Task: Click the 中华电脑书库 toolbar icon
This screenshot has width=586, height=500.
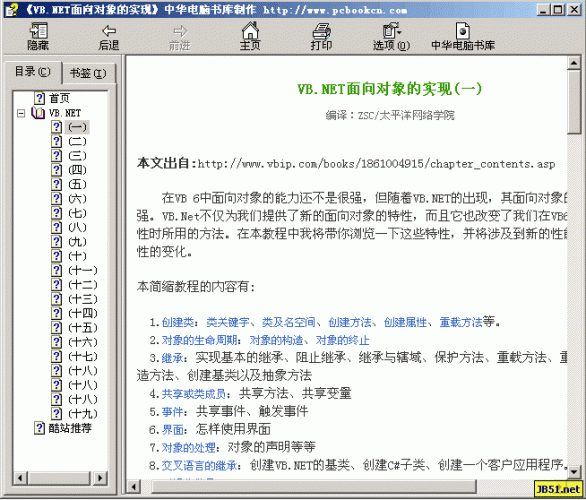Action: click(462, 31)
